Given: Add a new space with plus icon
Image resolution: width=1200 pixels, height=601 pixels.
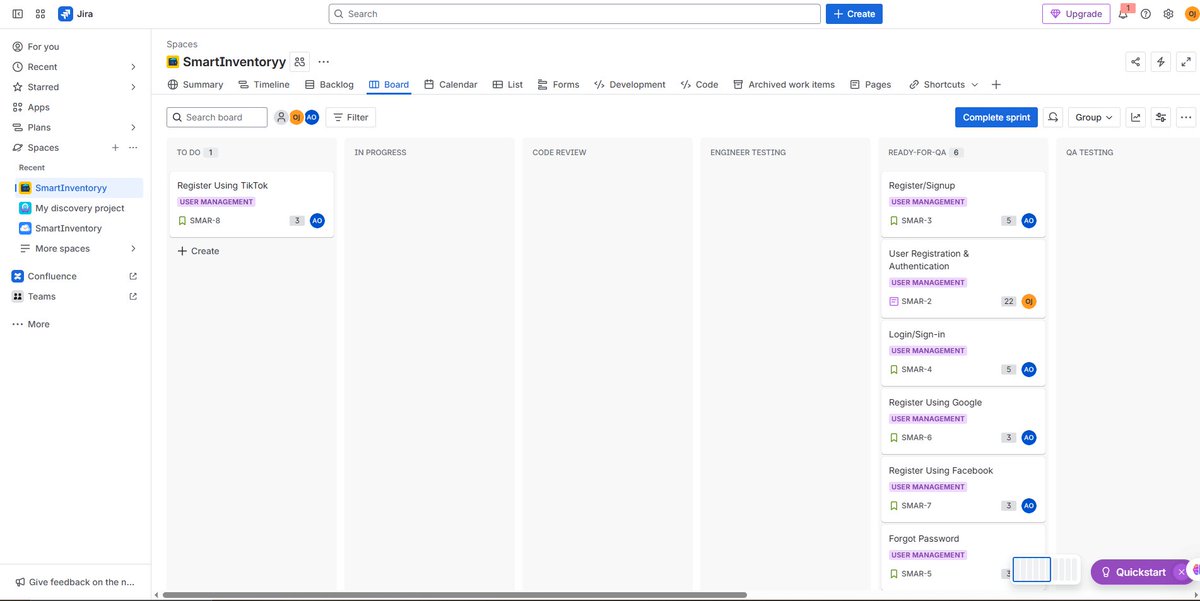Looking at the screenshot, I should pos(115,147).
